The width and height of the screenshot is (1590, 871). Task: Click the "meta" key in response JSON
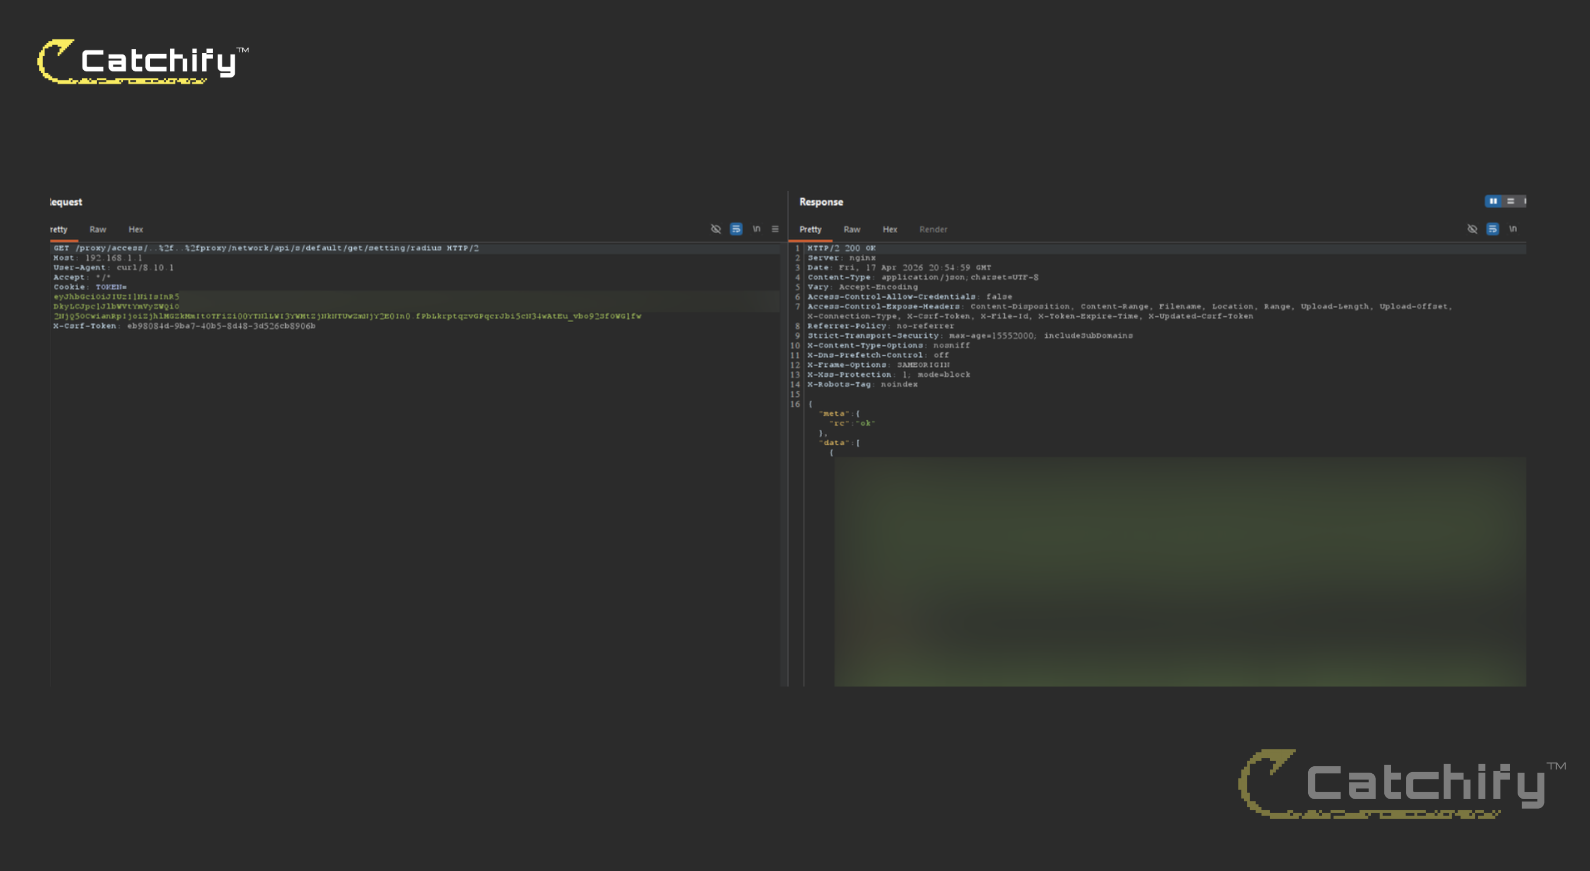834,414
